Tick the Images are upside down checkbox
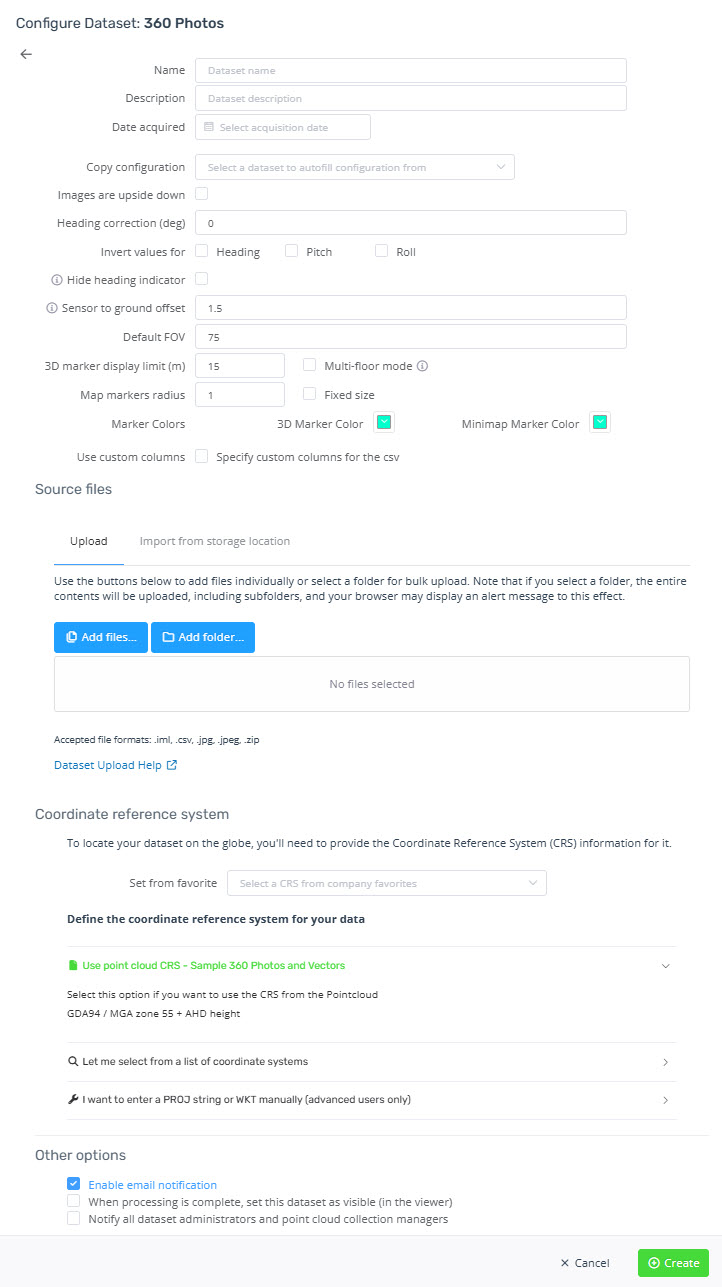Viewport: 722px width, 1287px height. click(x=202, y=194)
